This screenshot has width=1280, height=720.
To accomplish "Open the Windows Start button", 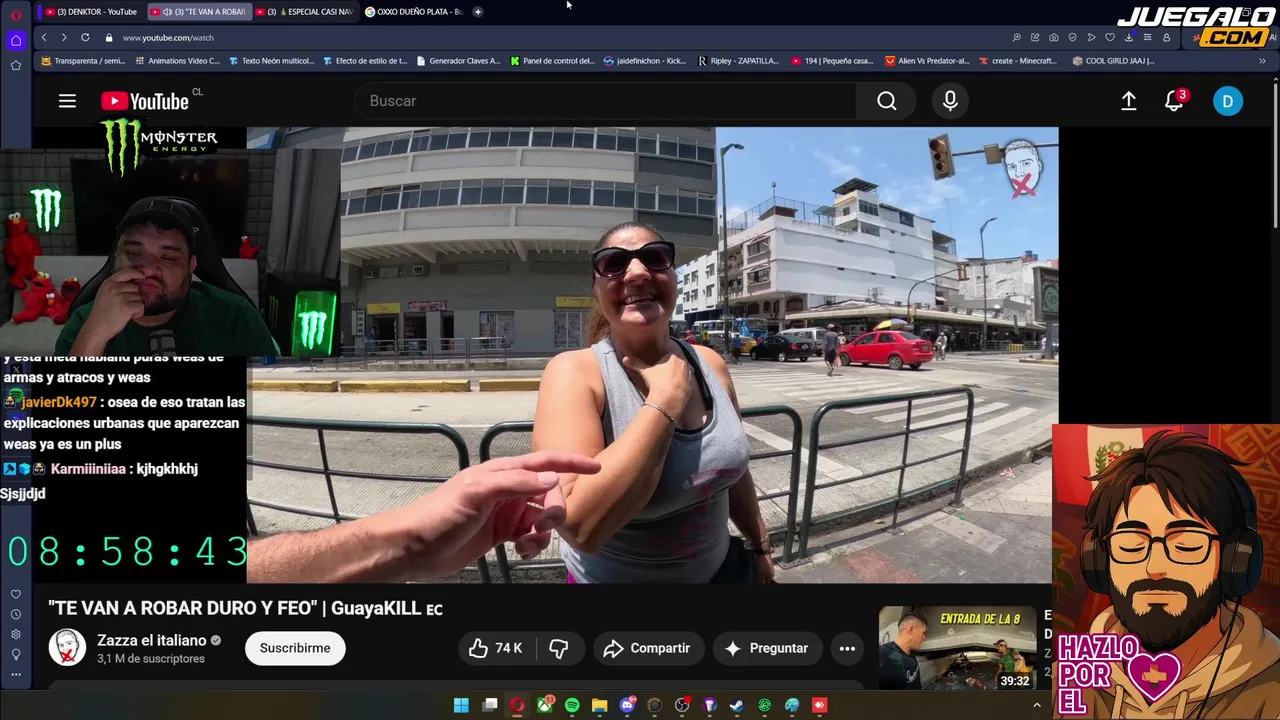I will point(461,705).
